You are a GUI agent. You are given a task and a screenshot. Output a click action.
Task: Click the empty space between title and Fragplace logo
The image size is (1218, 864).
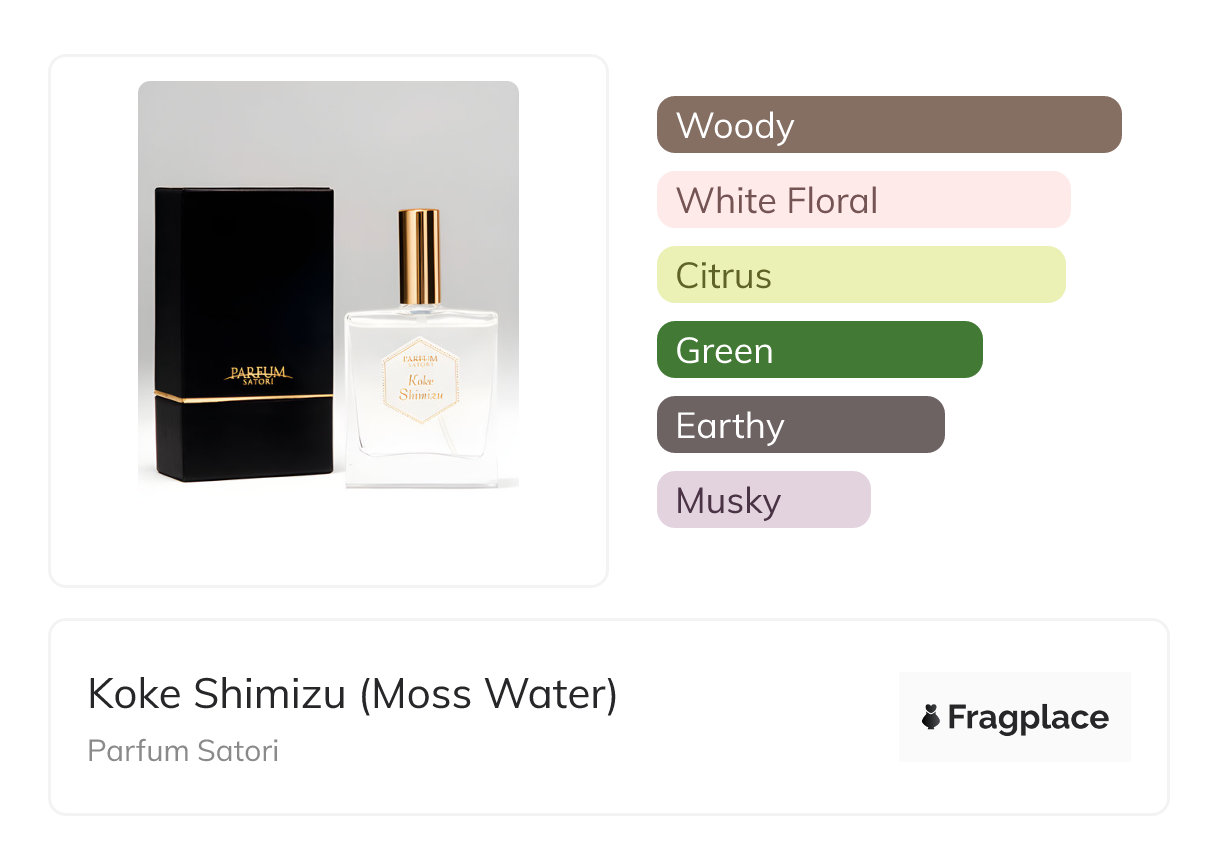click(x=760, y=717)
